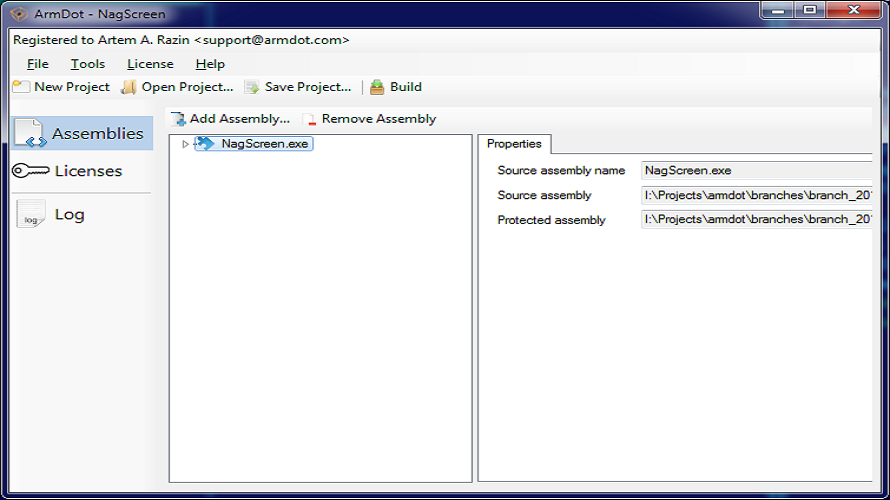Click the NagScreen.exe assembly icon
Viewport: 890px width, 500px height.
pyautogui.click(x=205, y=144)
